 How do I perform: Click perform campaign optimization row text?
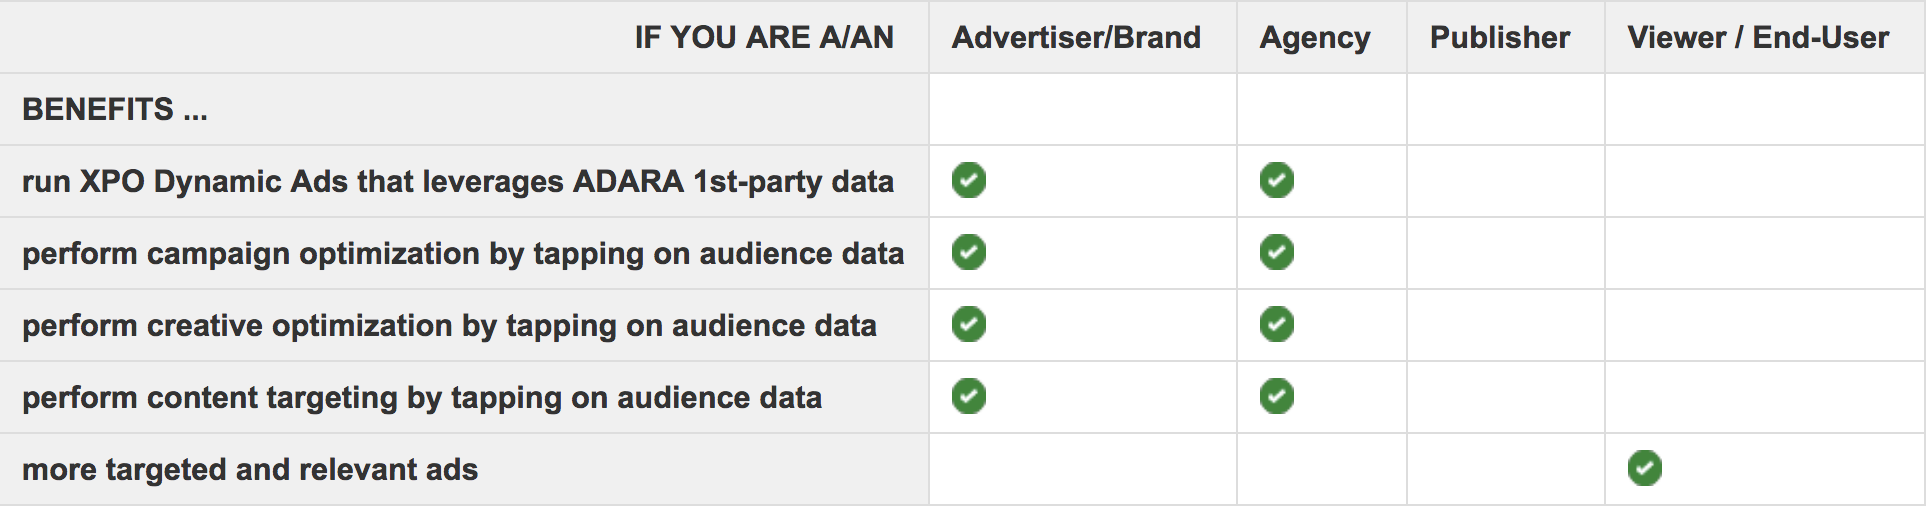point(463,254)
